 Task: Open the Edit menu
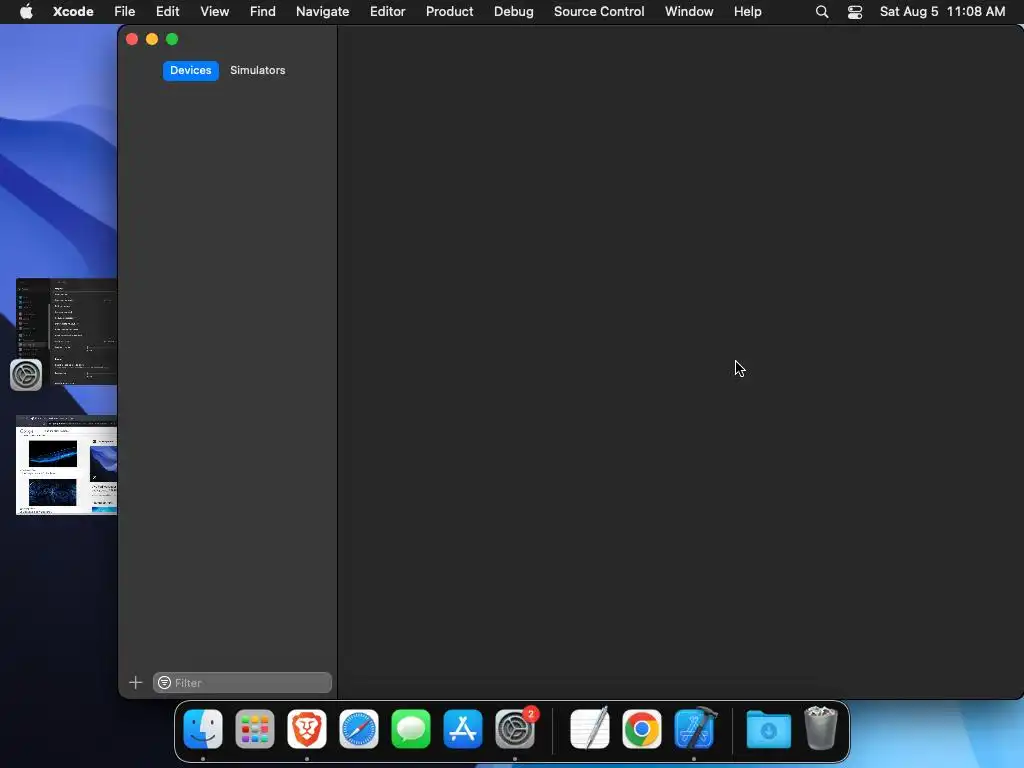(x=168, y=12)
